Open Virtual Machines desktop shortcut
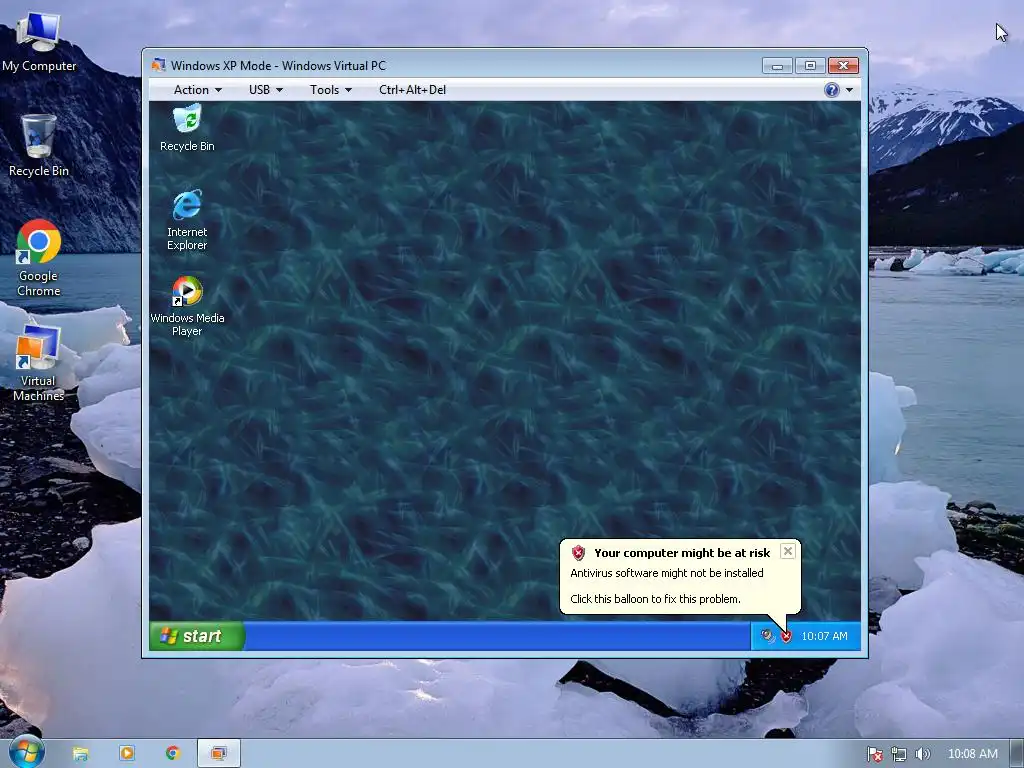Image resolution: width=1024 pixels, height=768 pixels. [x=39, y=362]
